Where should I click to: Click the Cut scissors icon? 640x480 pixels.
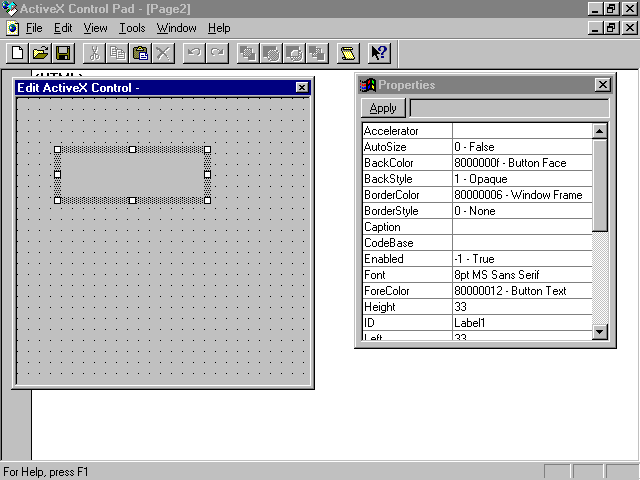(x=94, y=53)
